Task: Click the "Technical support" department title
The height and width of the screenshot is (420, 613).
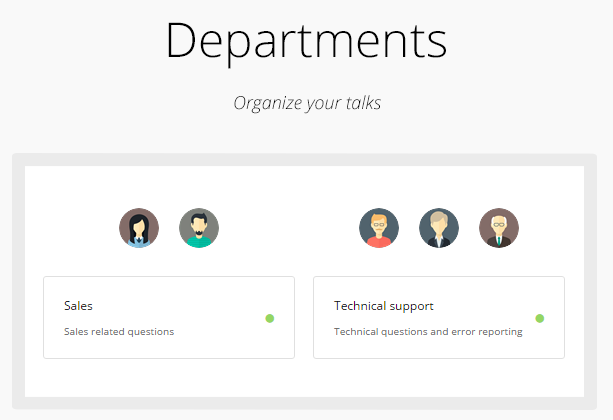Action: tap(384, 306)
